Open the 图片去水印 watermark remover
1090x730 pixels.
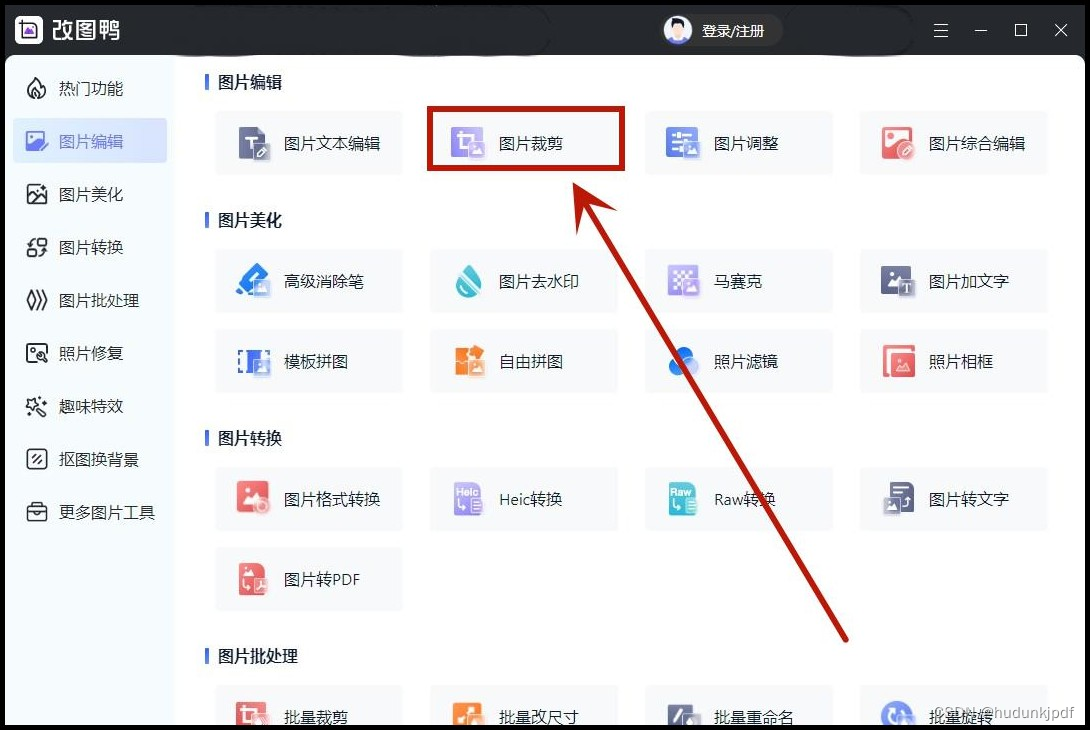523,281
